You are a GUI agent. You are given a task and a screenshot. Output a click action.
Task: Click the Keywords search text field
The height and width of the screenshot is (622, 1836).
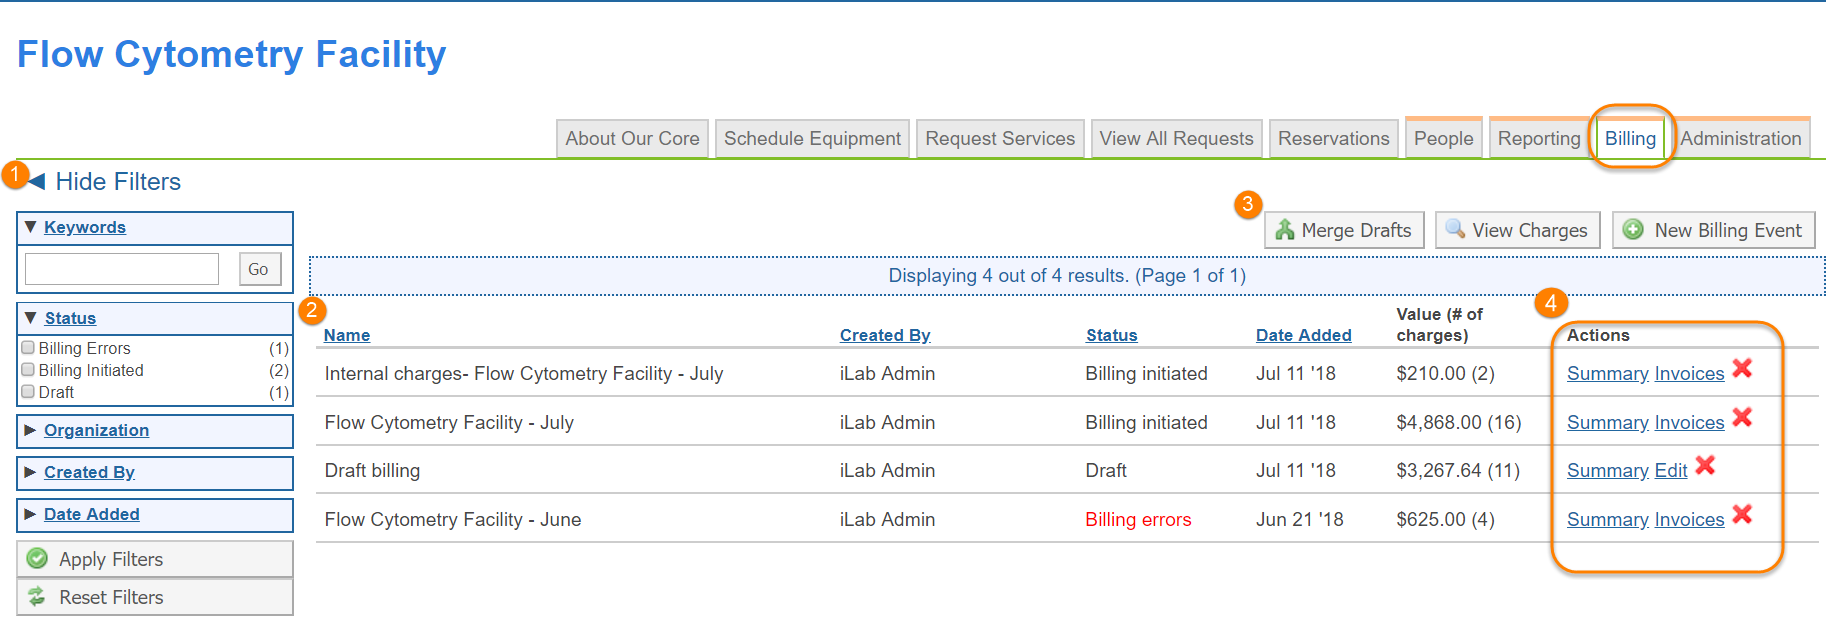122,269
